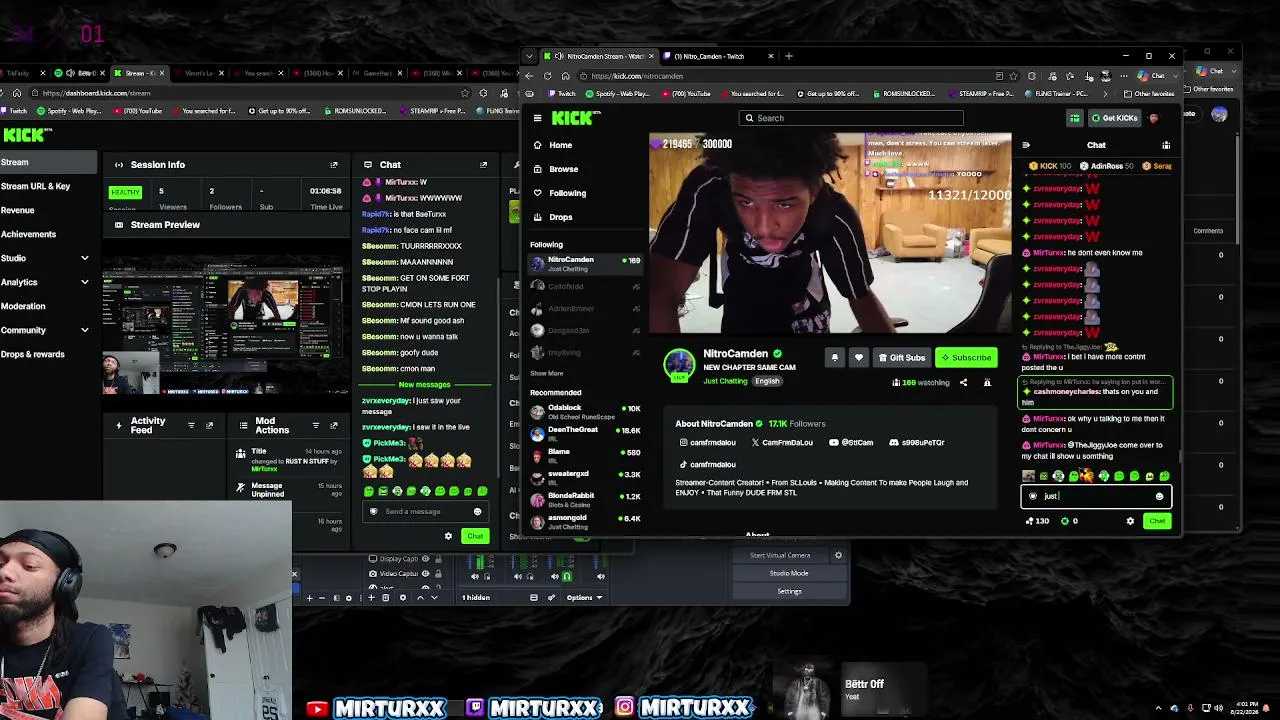The height and width of the screenshot is (720, 1280).
Task: Expand Show More under Following list
Action: pyautogui.click(x=547, y=373)
